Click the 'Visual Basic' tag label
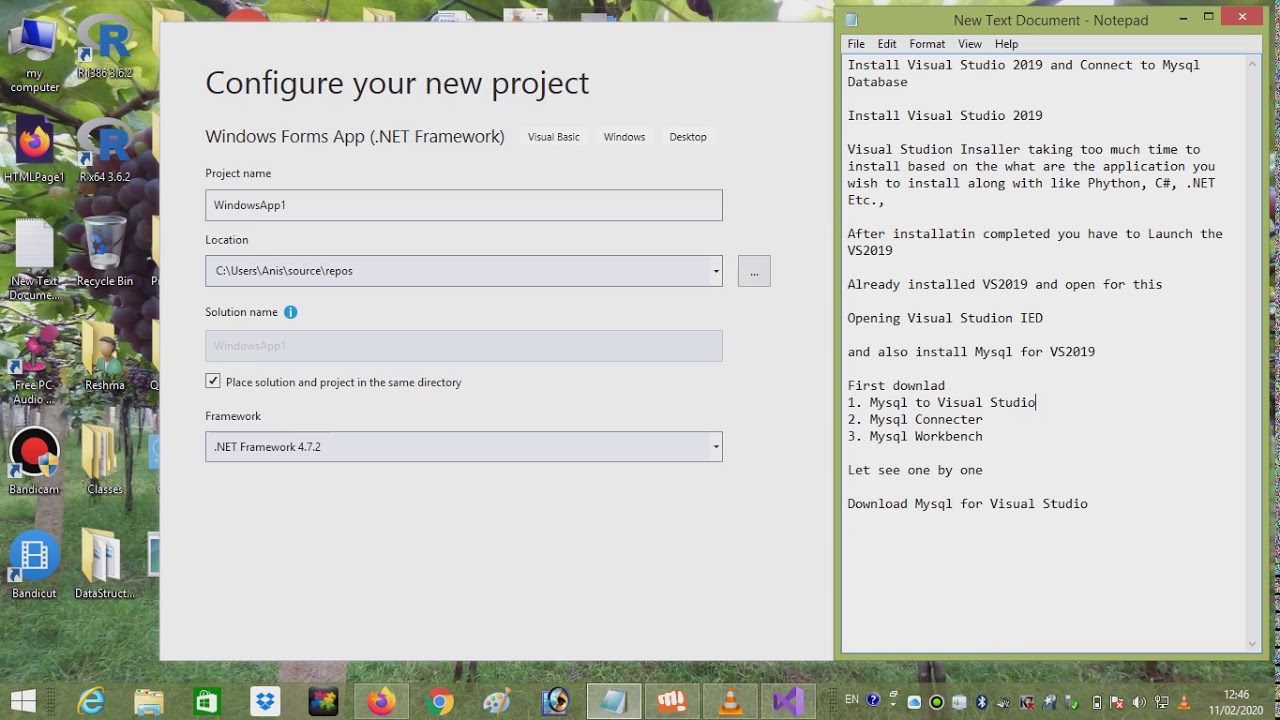 (554, 137)
